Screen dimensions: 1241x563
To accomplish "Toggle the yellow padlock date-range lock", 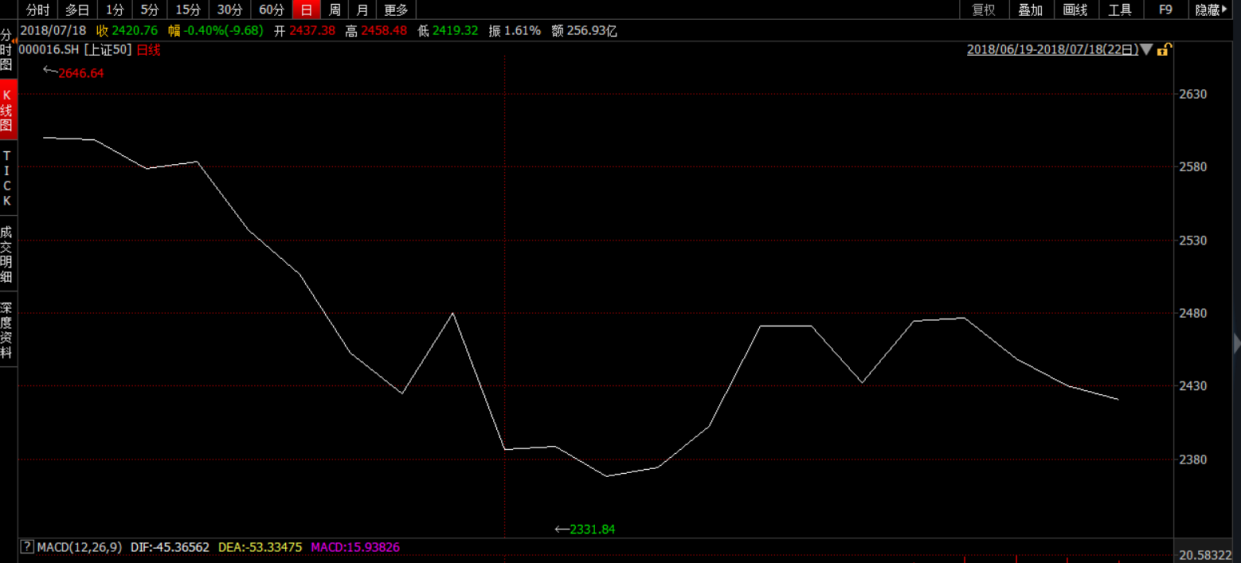I will (1164, 49).
